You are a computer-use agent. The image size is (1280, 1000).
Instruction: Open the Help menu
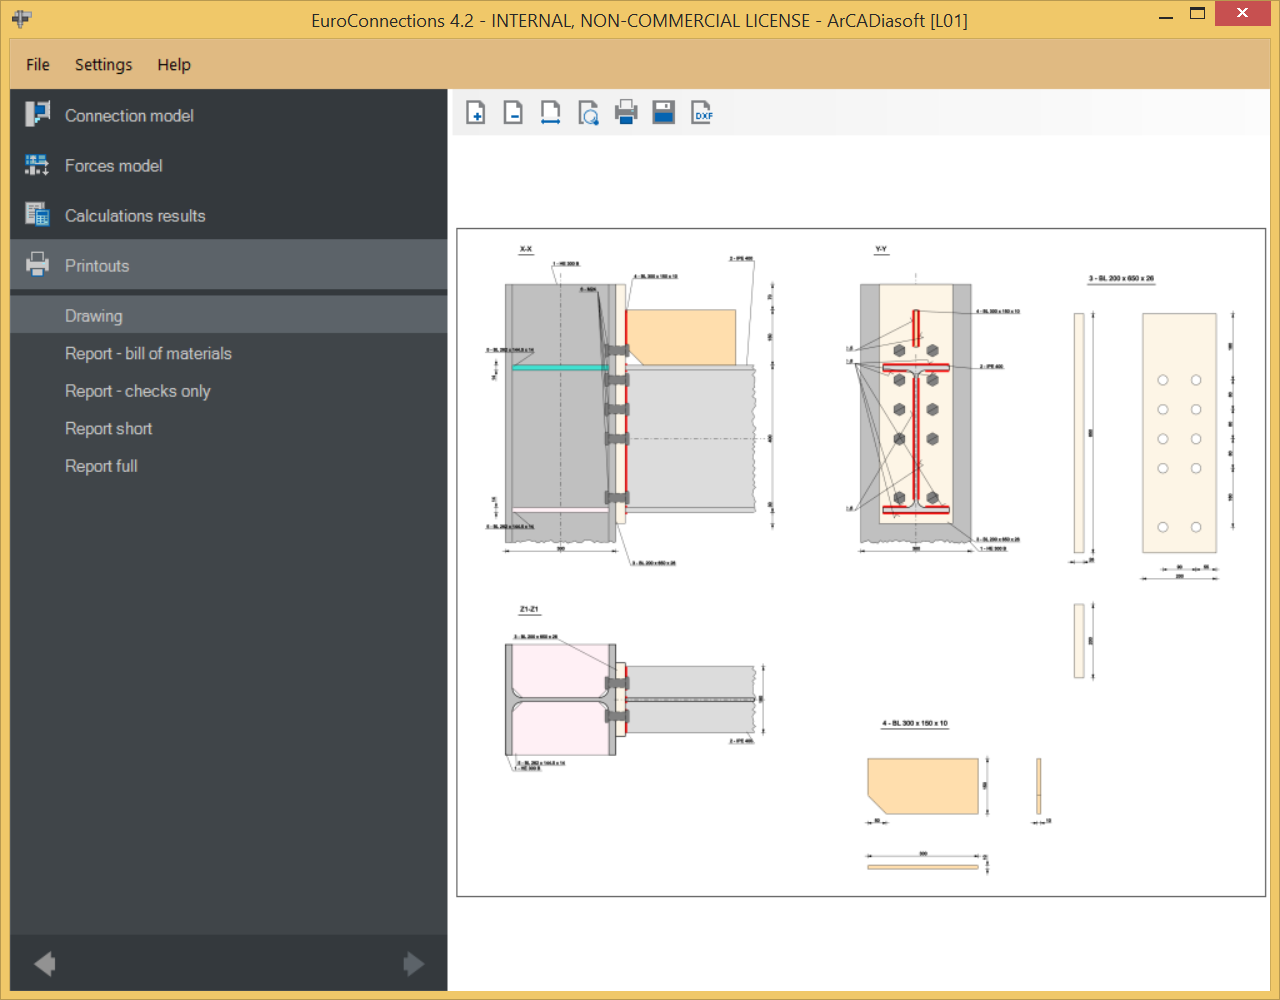(x=174, y=64)
